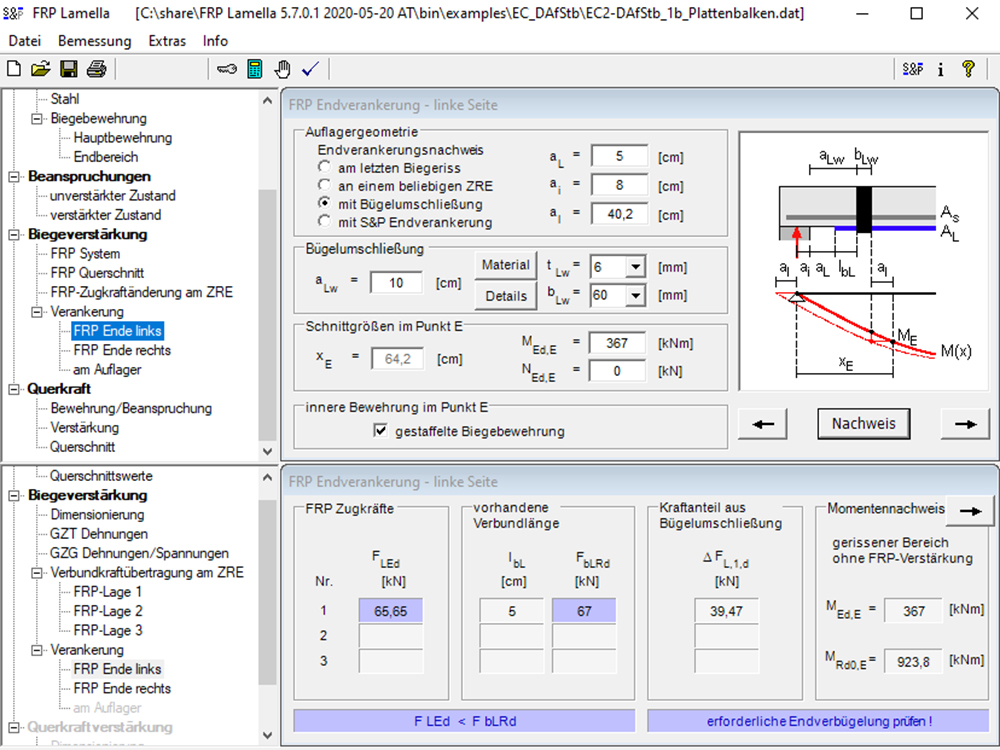Viewport: 1000px width, 750px height.
Task: Select 'FRP Querschnitt' tree item
Action: pyautogui.click(x=97, y=273)
